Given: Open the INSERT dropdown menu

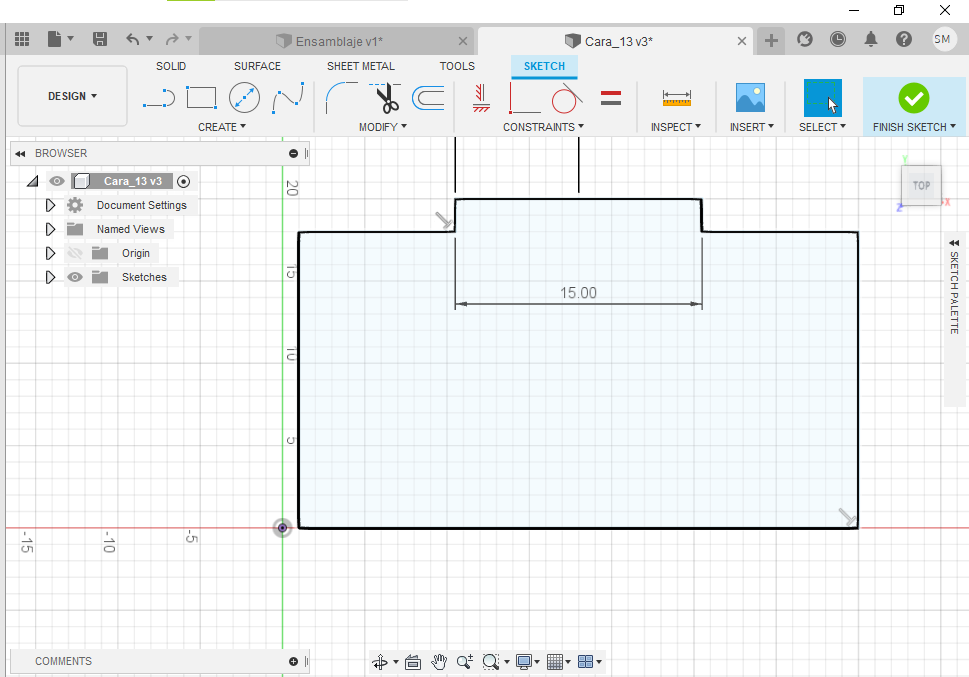Looking at the screenshot, I should click(751, 127).
